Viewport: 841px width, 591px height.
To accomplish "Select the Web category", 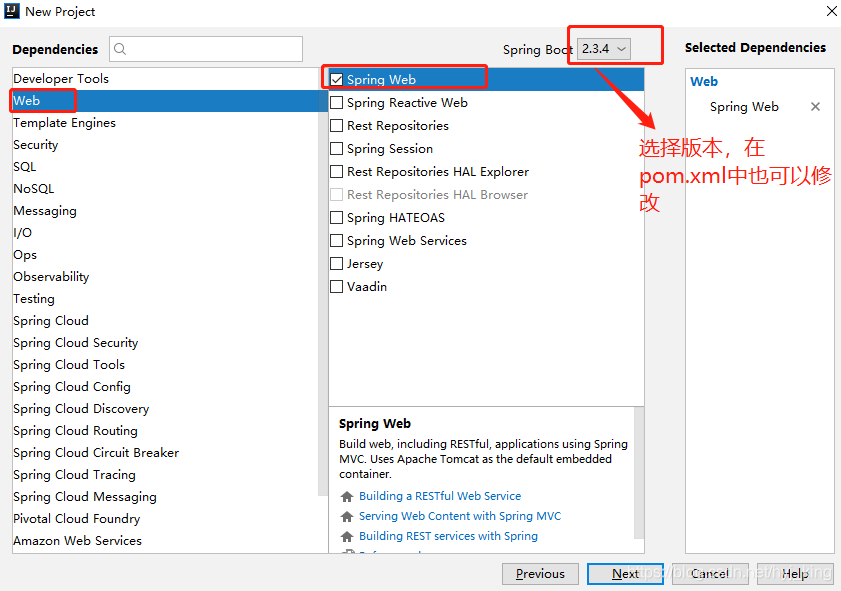I will 166,101.
